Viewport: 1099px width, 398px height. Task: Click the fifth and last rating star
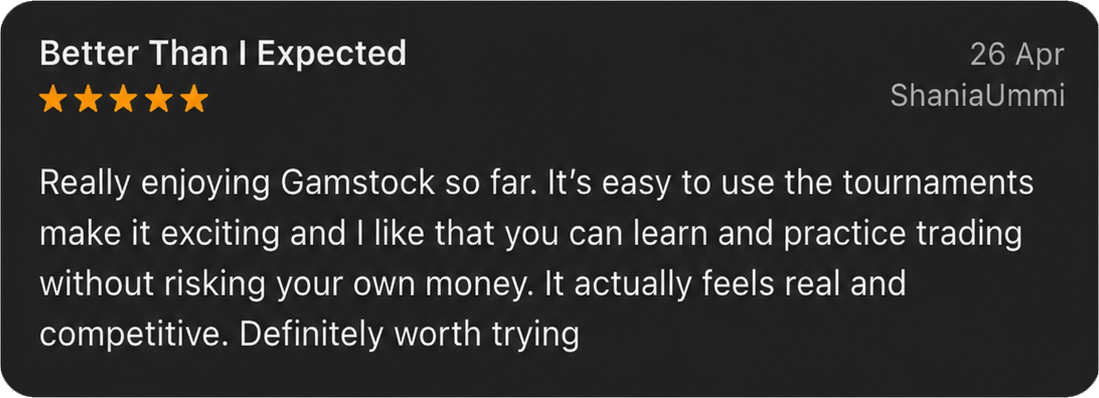(194, 99)
